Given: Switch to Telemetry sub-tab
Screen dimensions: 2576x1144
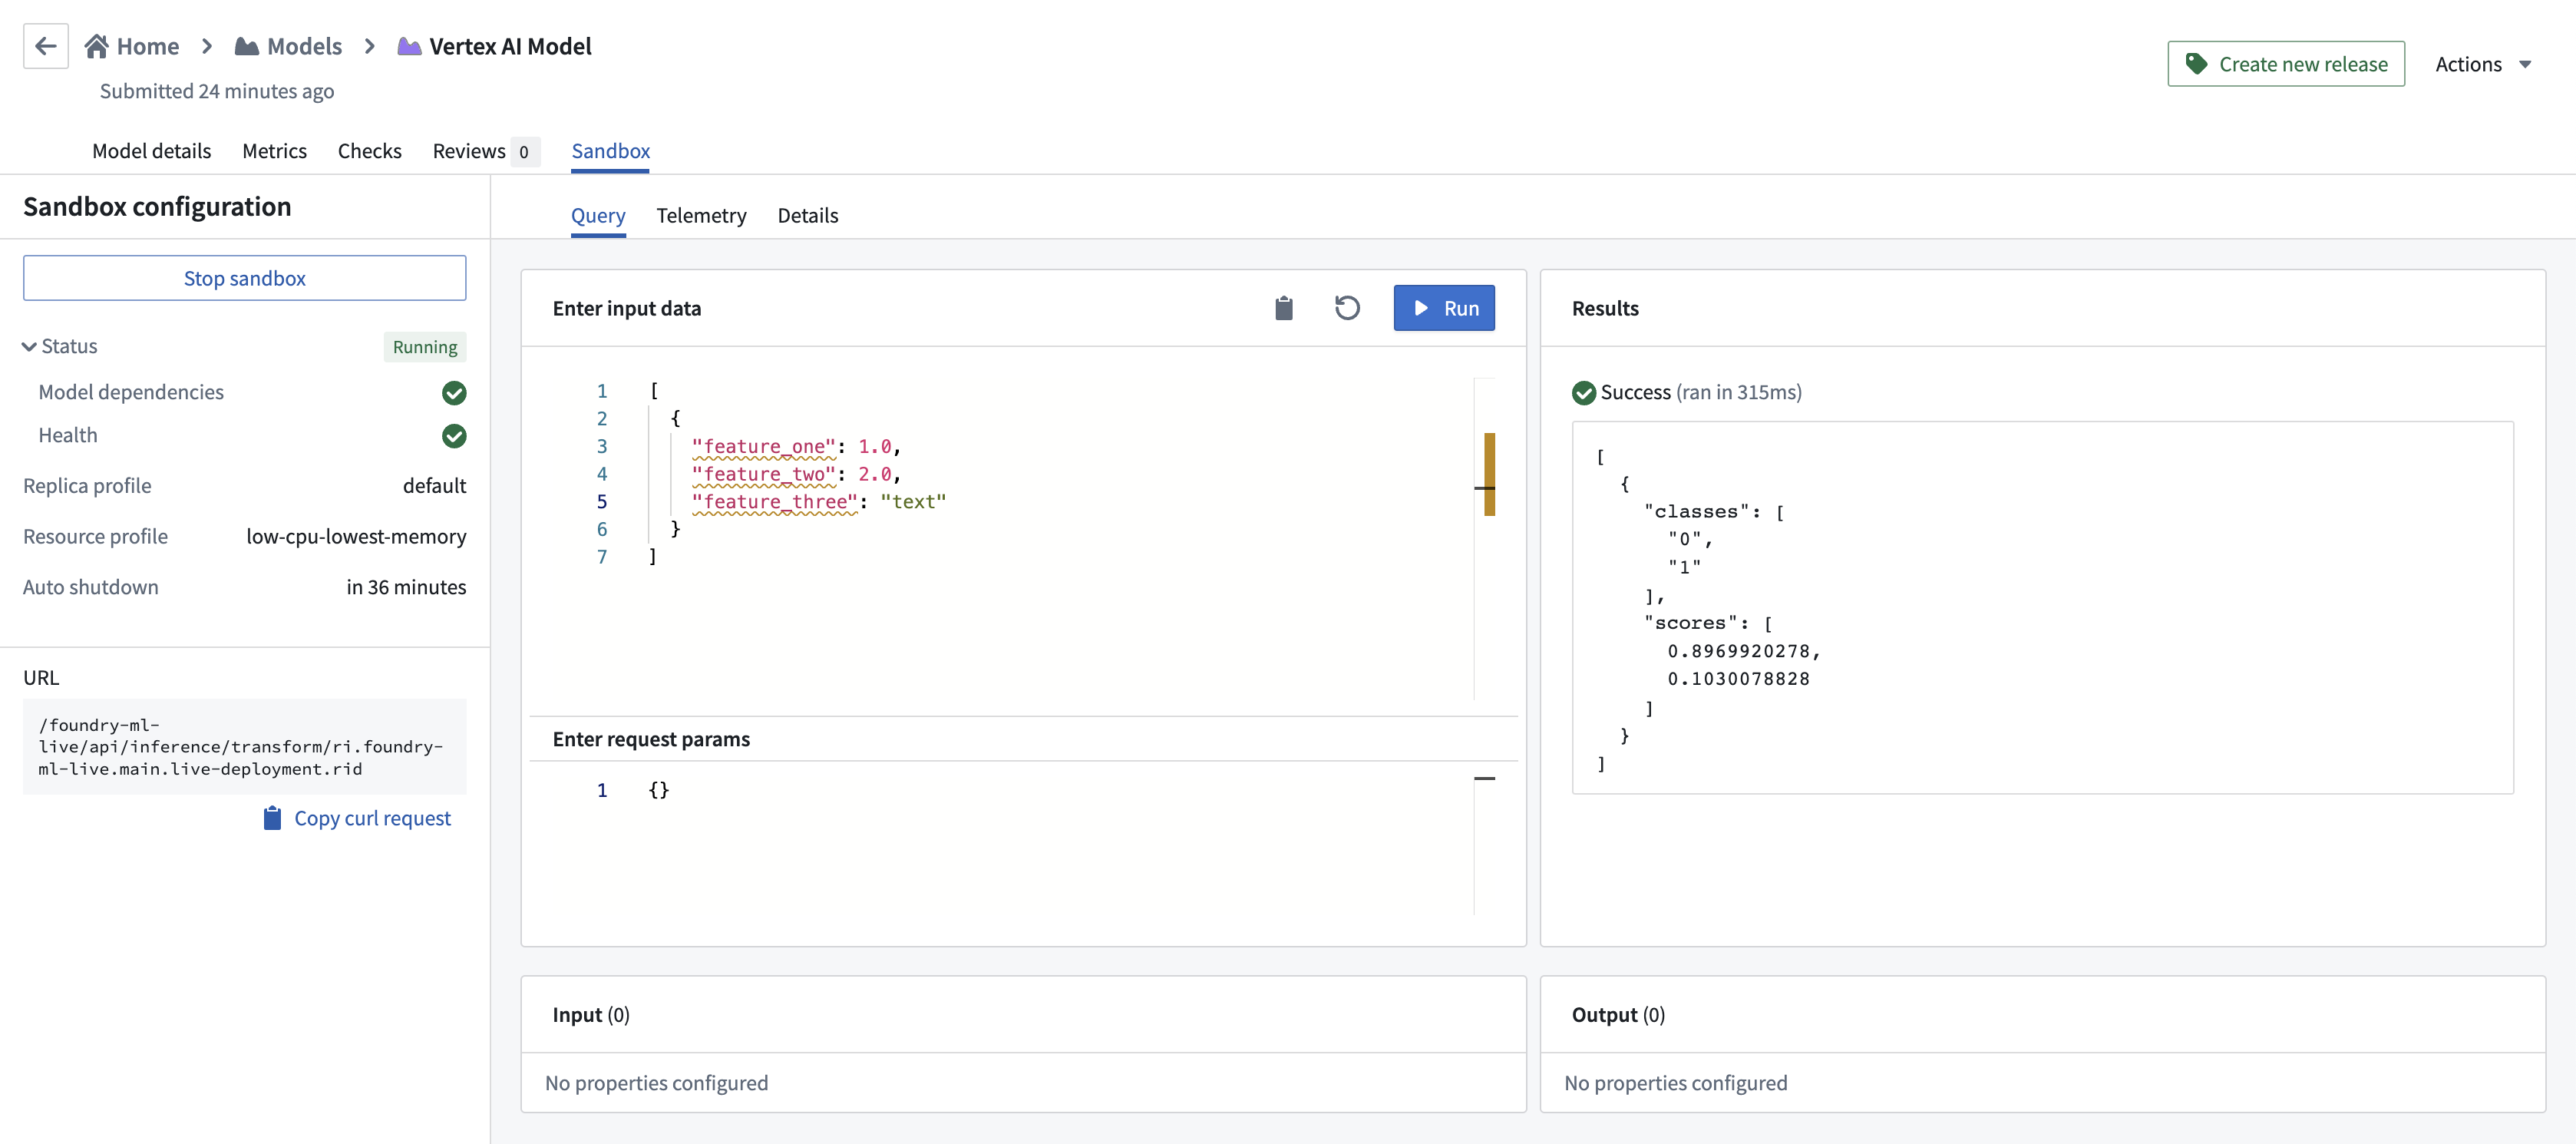Looking at the screenshot, I should tap(702, 215).
